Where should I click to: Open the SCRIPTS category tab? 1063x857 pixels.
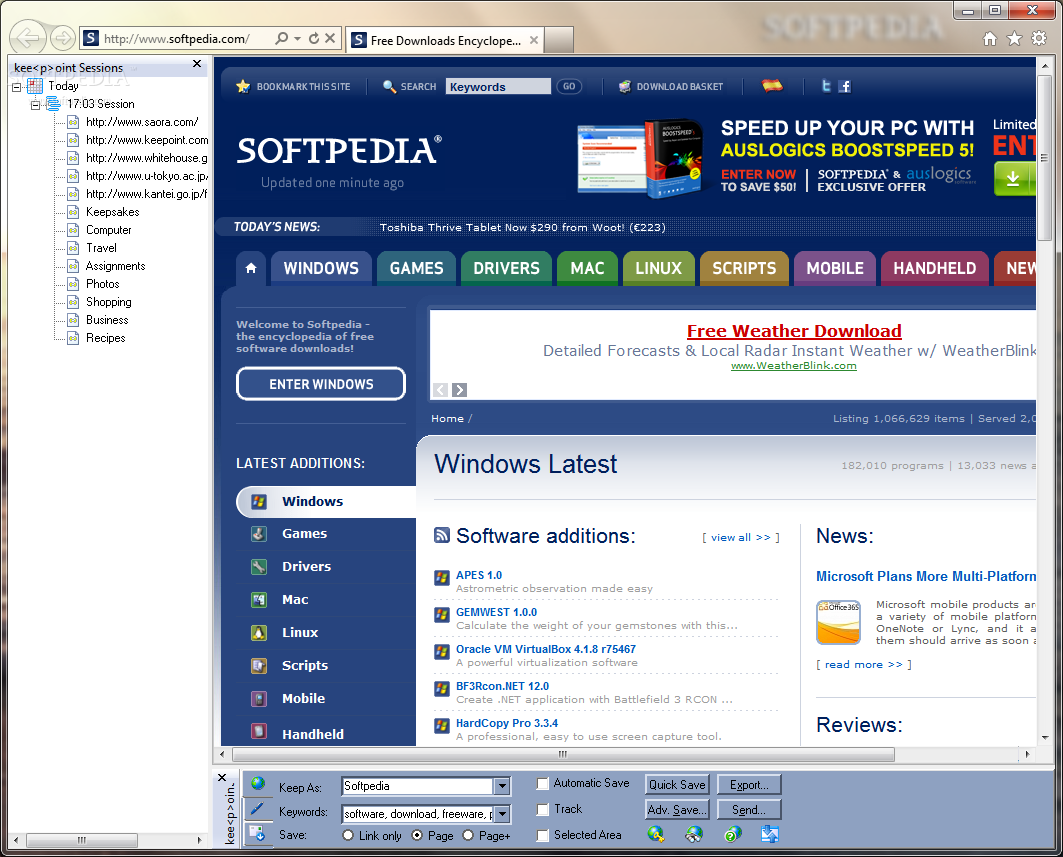click(x=744, y=268)
